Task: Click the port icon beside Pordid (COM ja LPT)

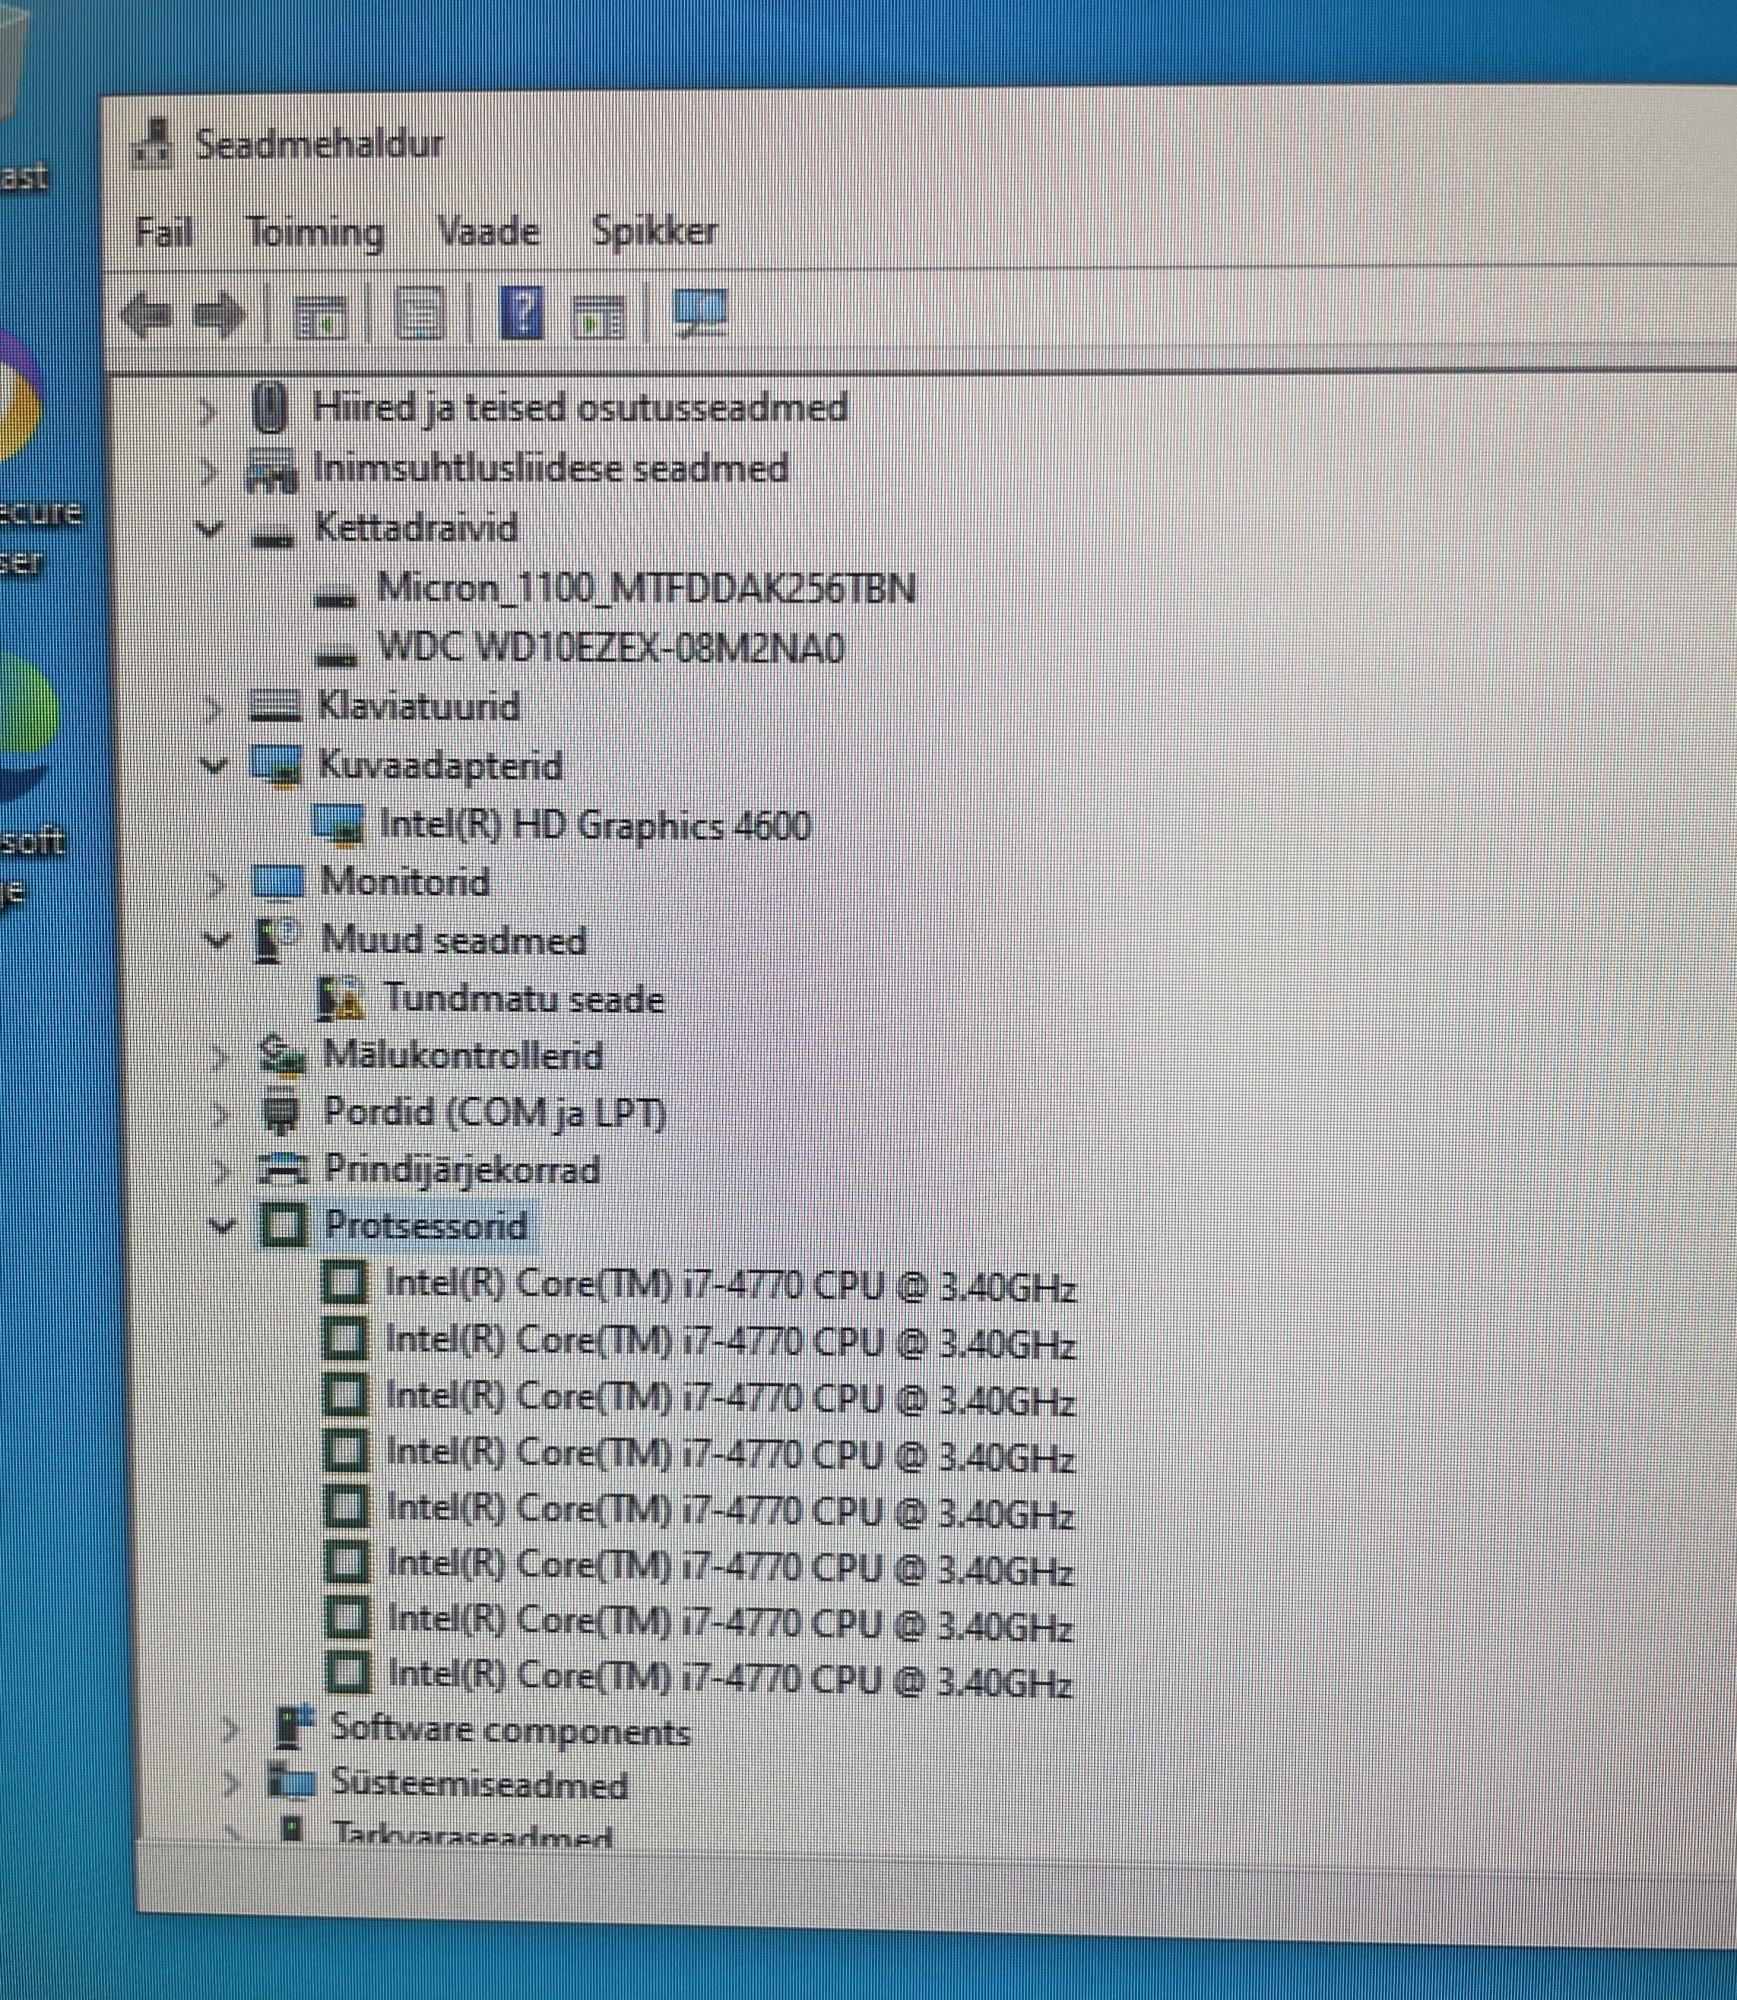Action: 281,1113
